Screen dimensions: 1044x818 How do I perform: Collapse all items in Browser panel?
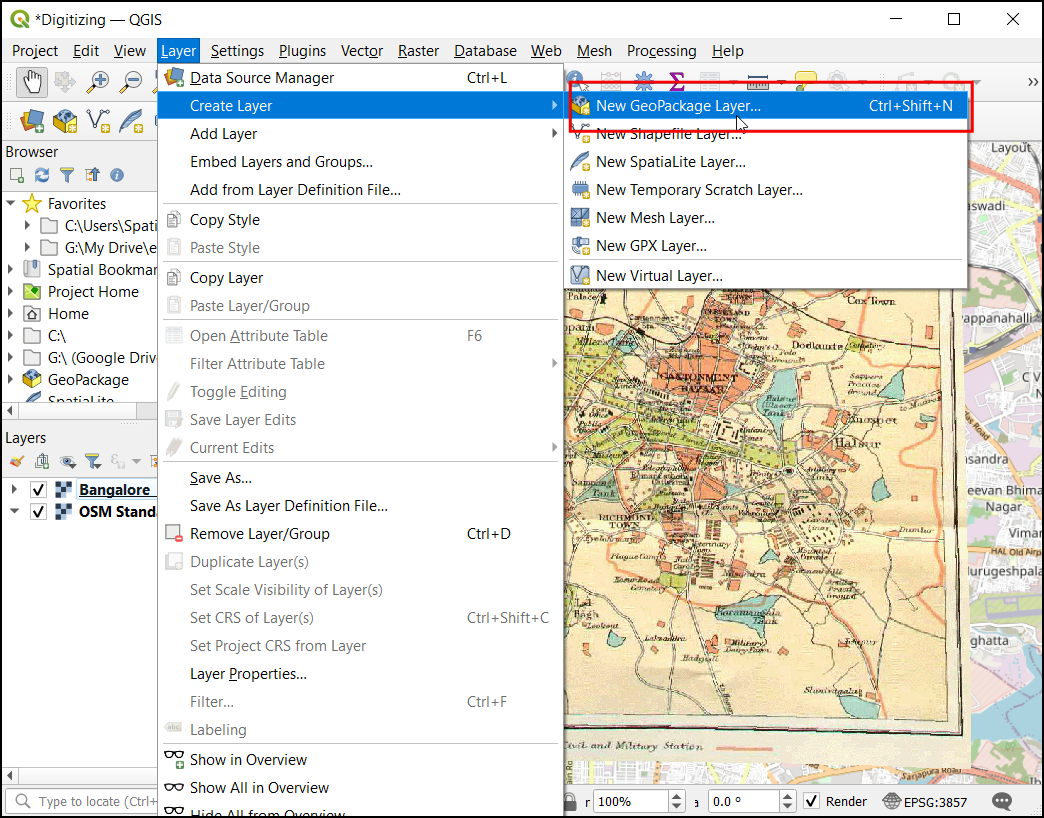(93, 175)
